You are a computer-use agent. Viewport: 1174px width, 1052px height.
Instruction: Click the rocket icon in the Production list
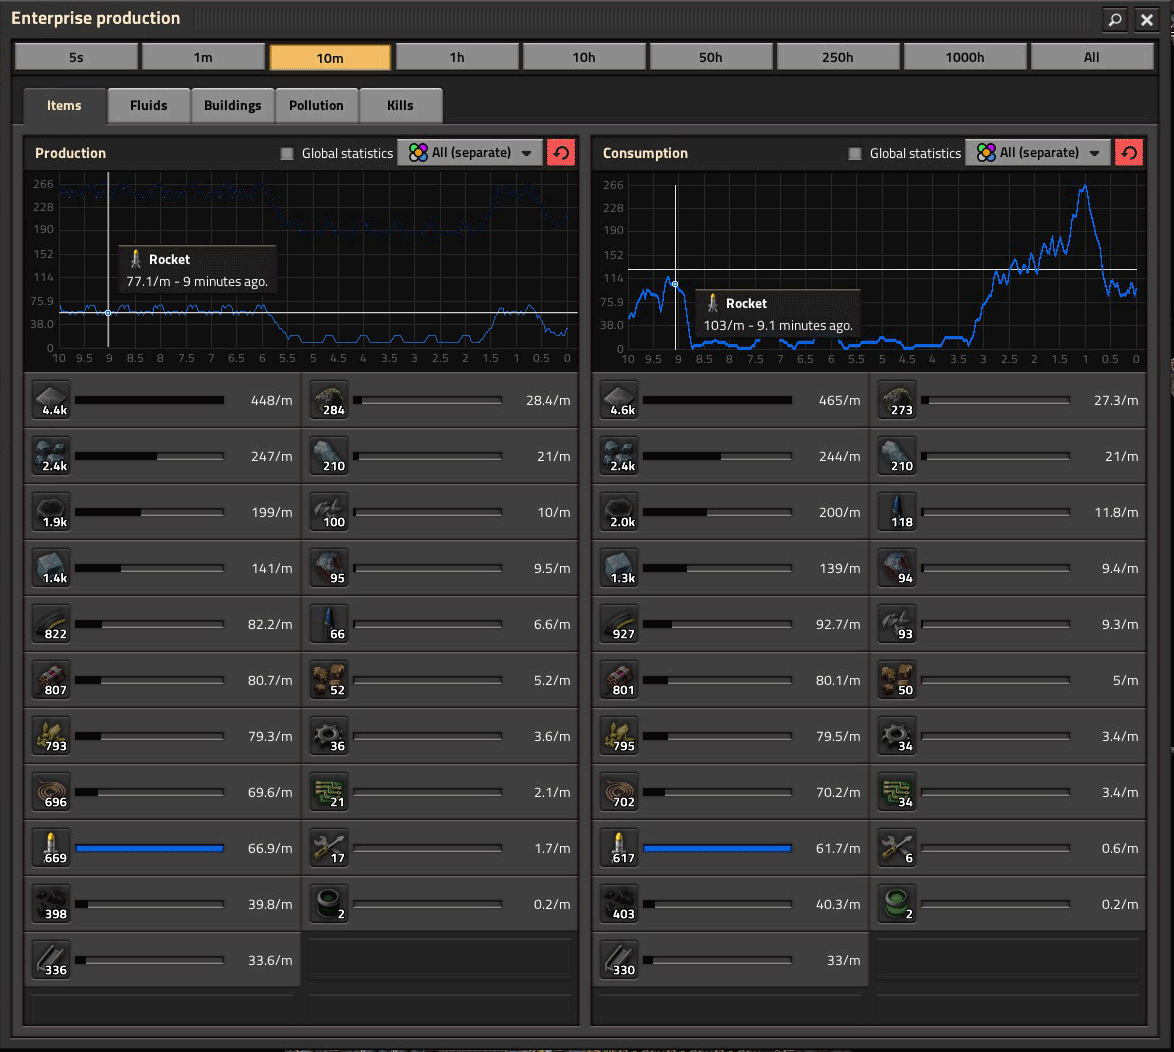[x=48, y=848]
